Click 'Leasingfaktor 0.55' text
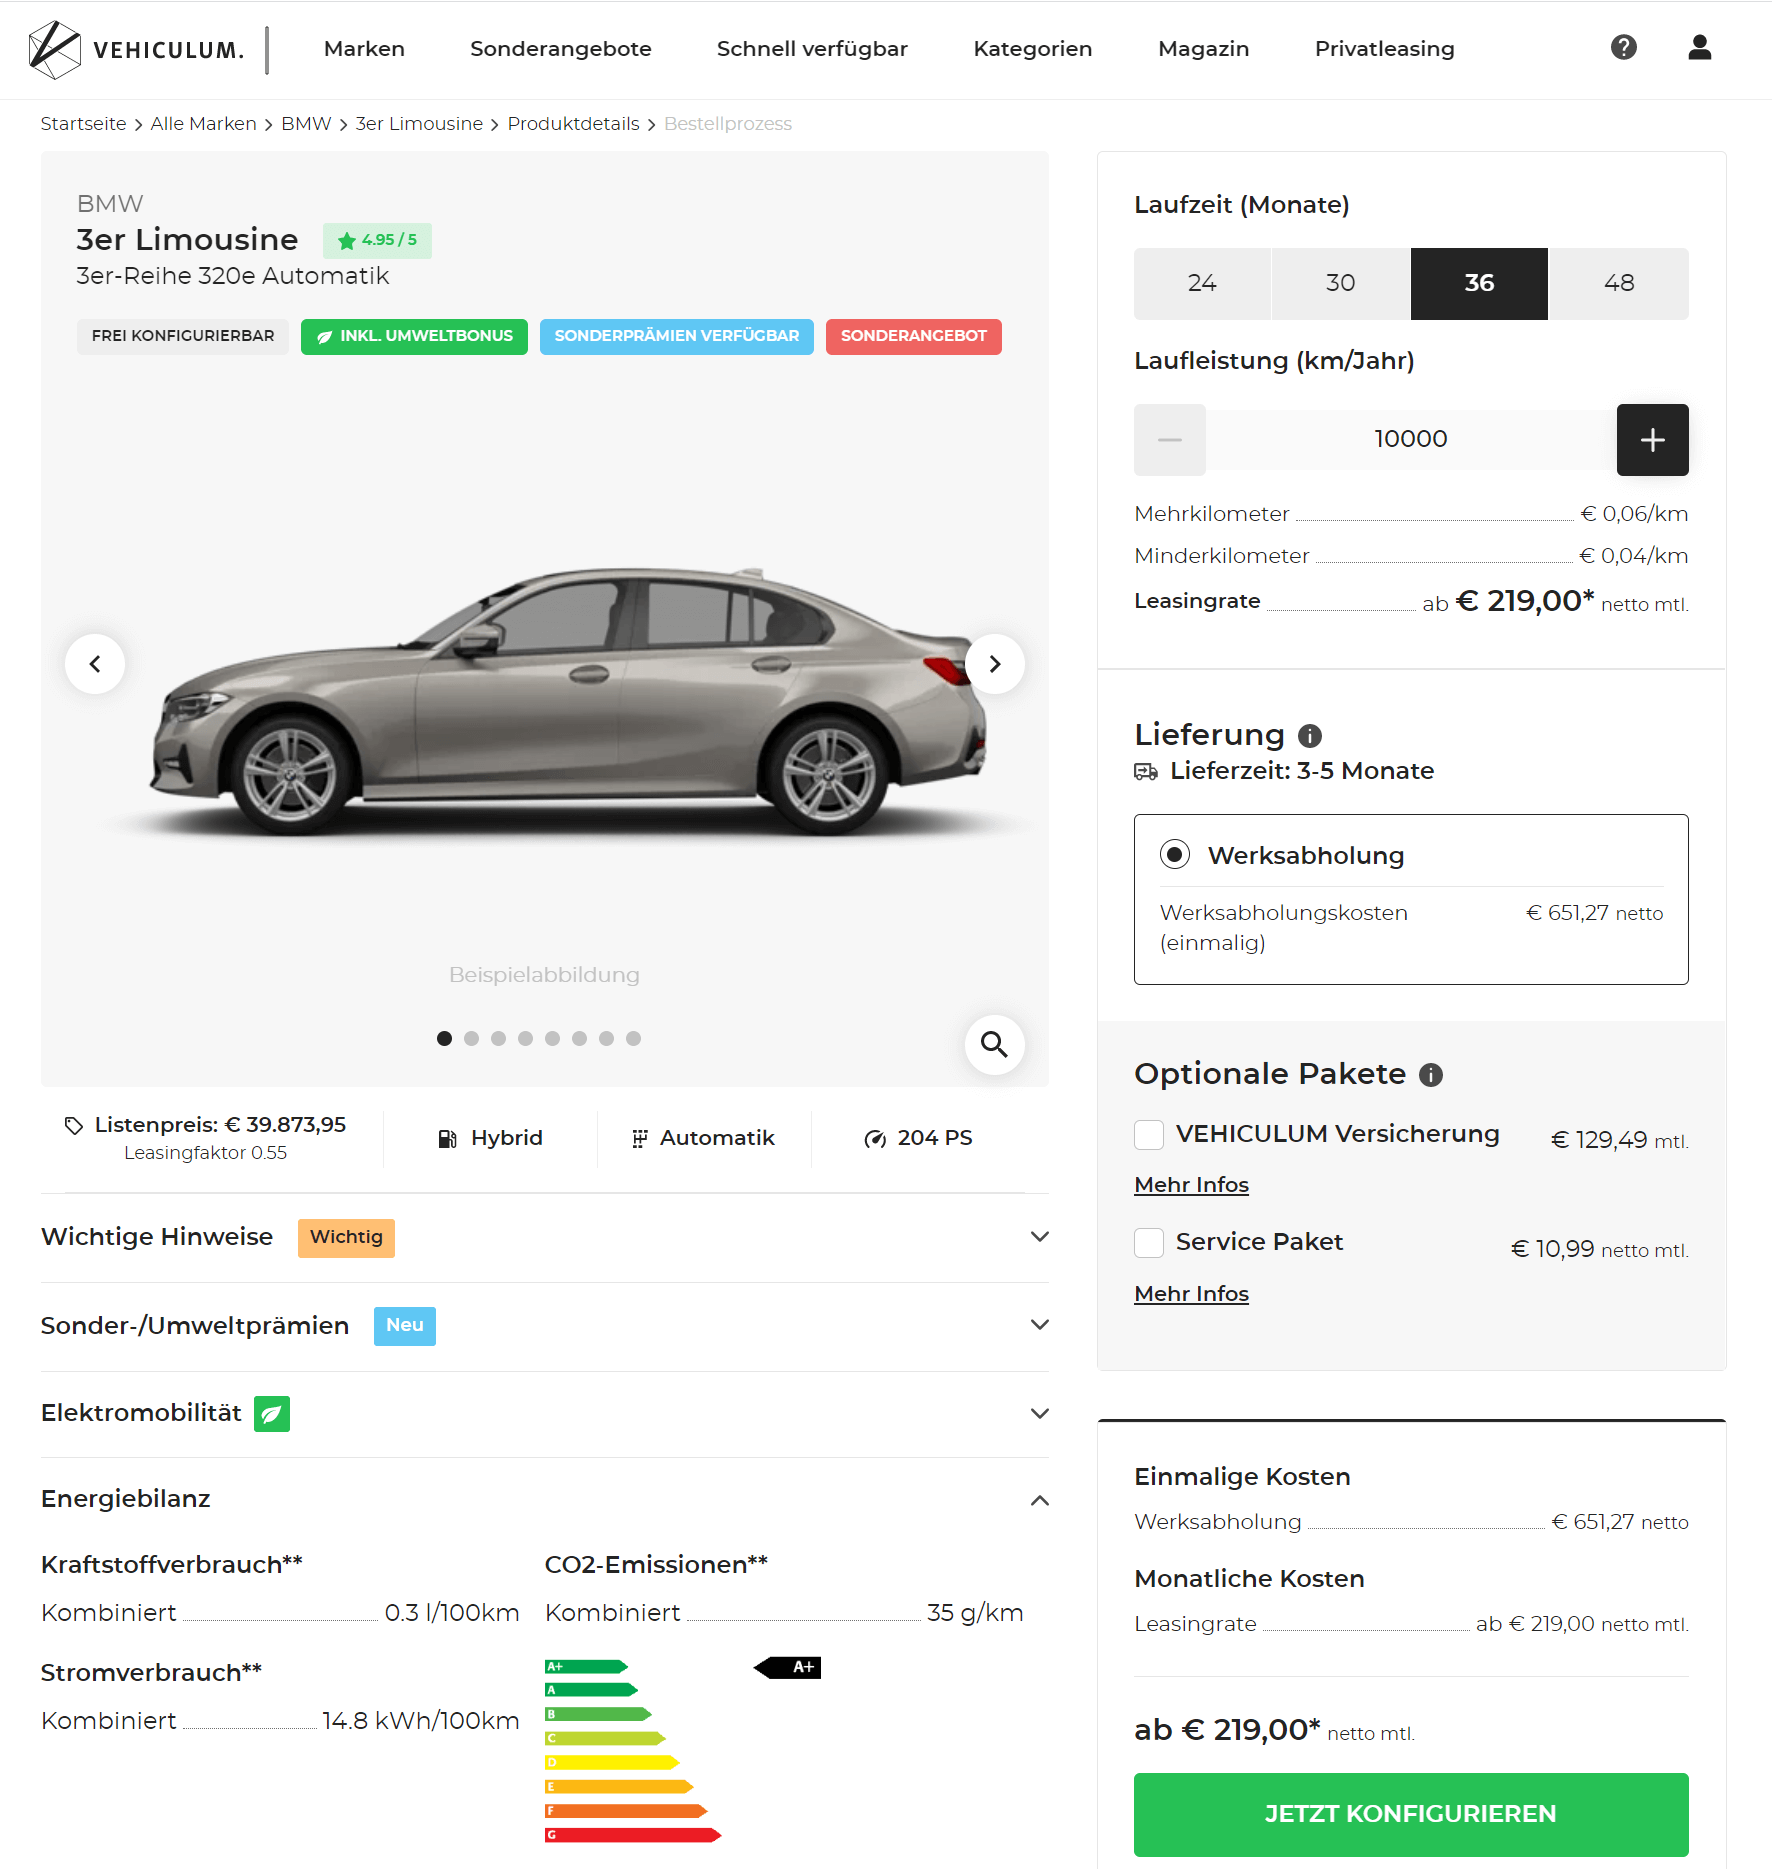 tap(205, 1154)
